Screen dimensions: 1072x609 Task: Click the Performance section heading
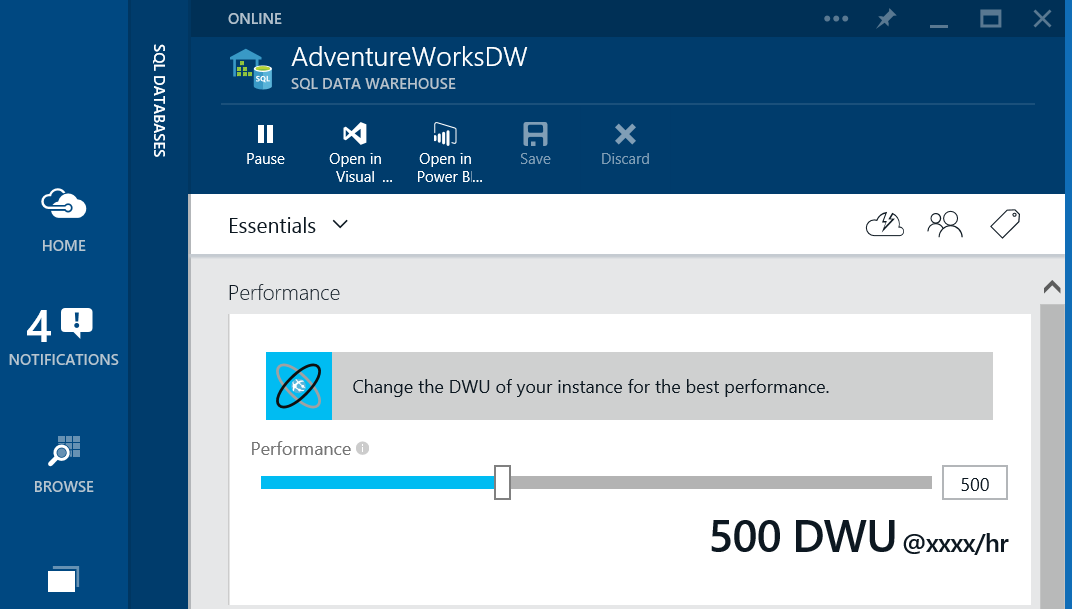click(284, 293)
